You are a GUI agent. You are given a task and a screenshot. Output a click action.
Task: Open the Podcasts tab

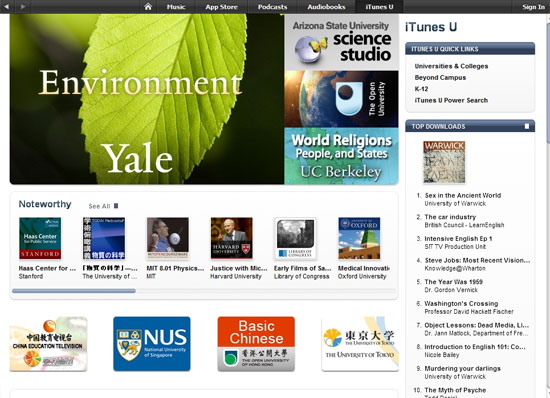(x=273, y=7)
